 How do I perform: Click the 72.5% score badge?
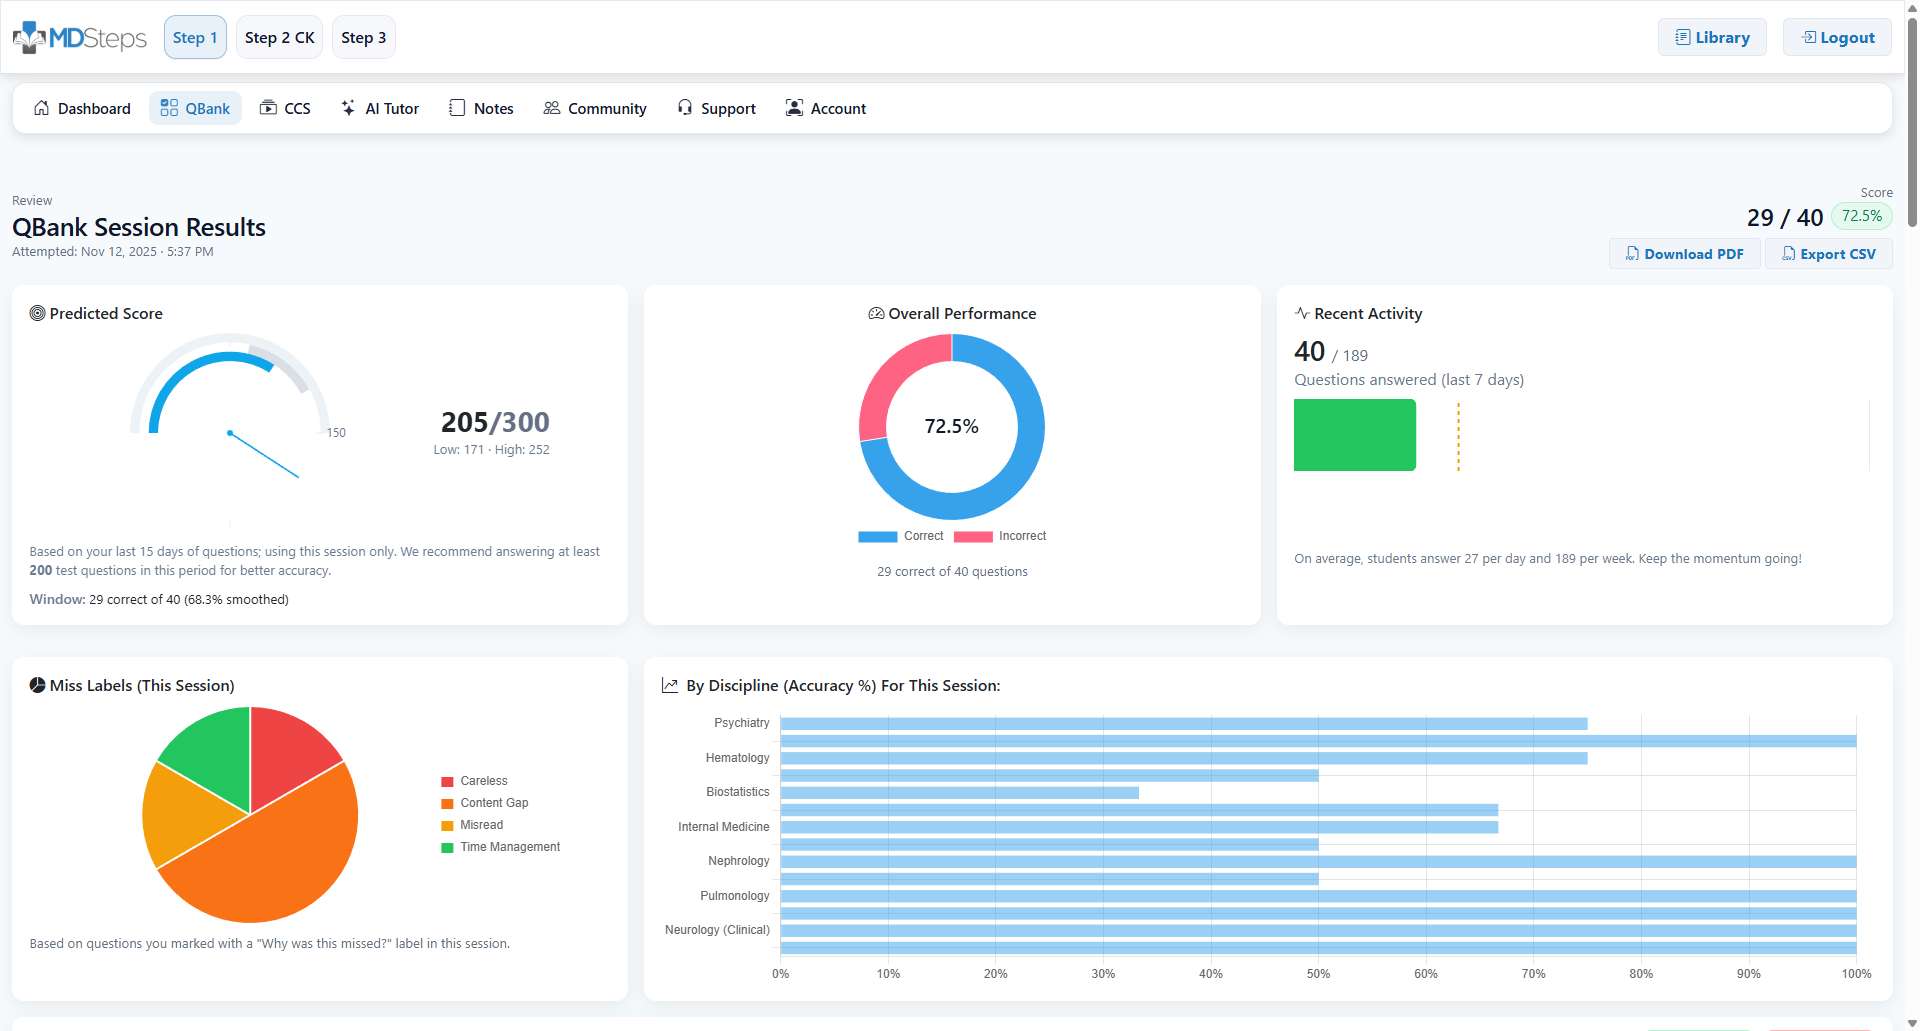1861,216
